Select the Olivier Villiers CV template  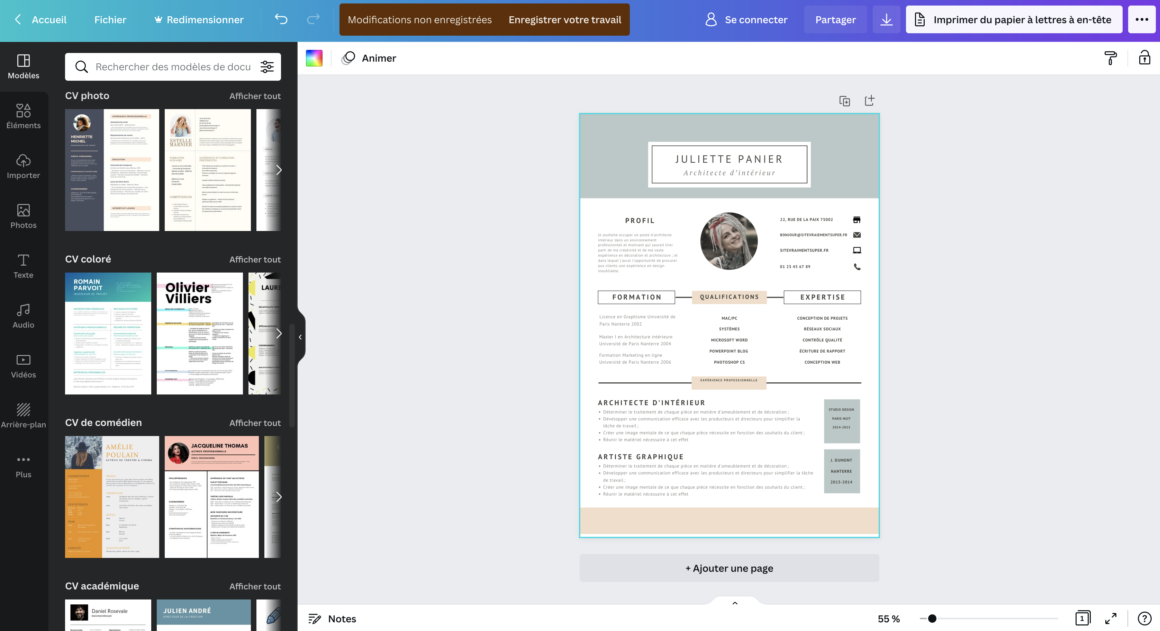click(x=200, y=333)
